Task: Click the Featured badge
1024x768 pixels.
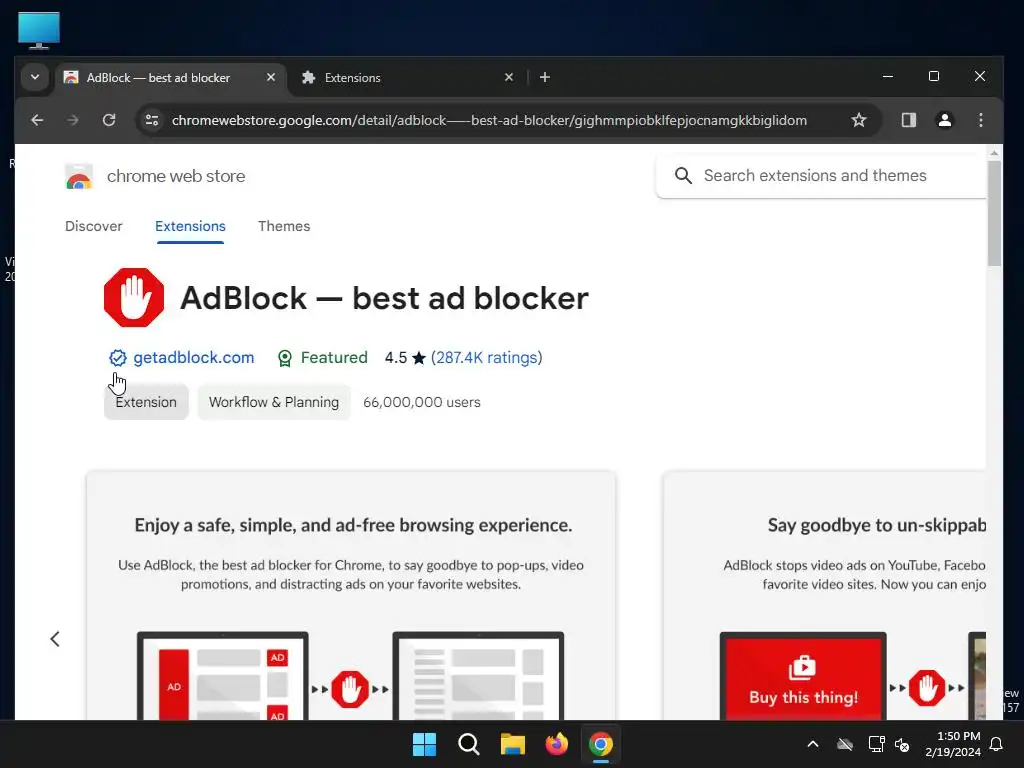Action: tap(323, 358)
